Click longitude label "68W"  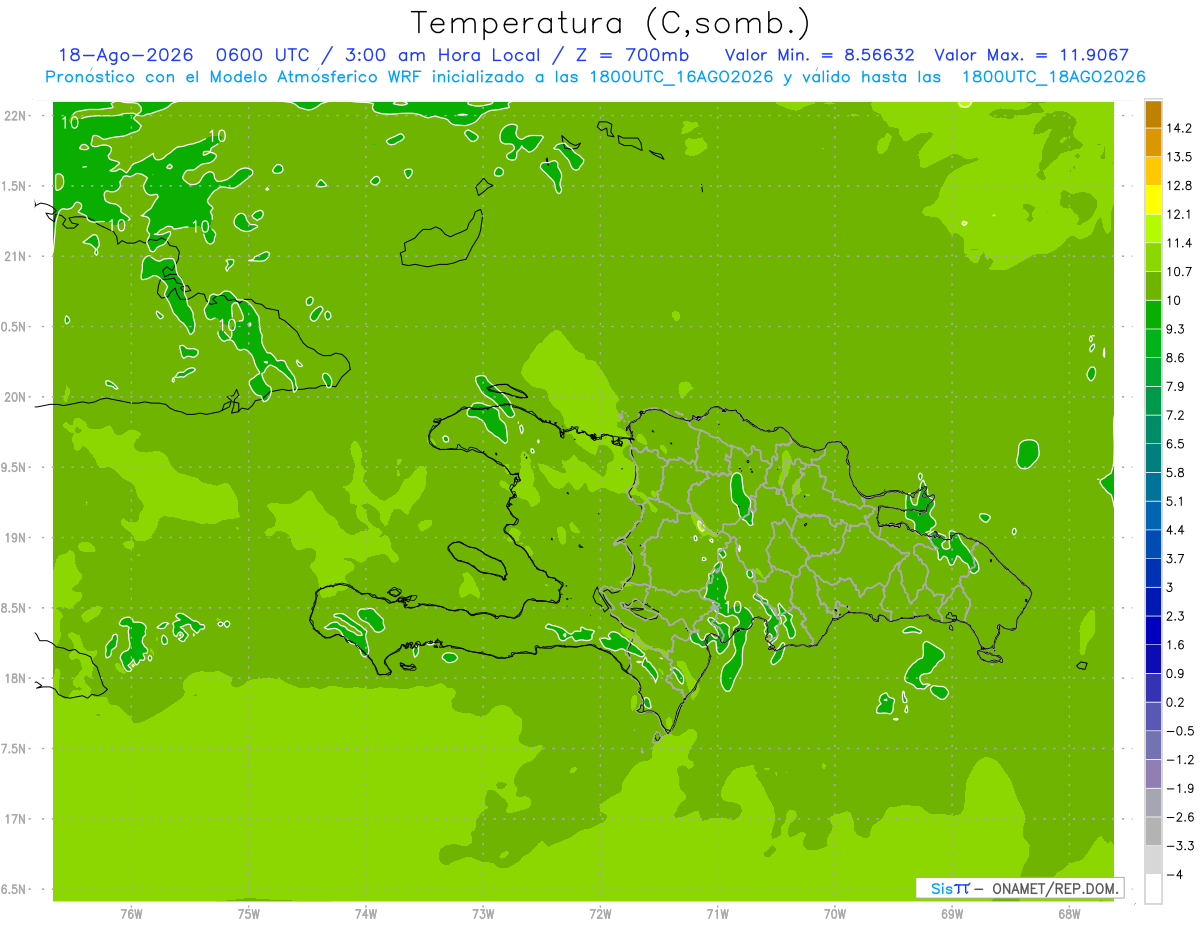pos(1069,914)
